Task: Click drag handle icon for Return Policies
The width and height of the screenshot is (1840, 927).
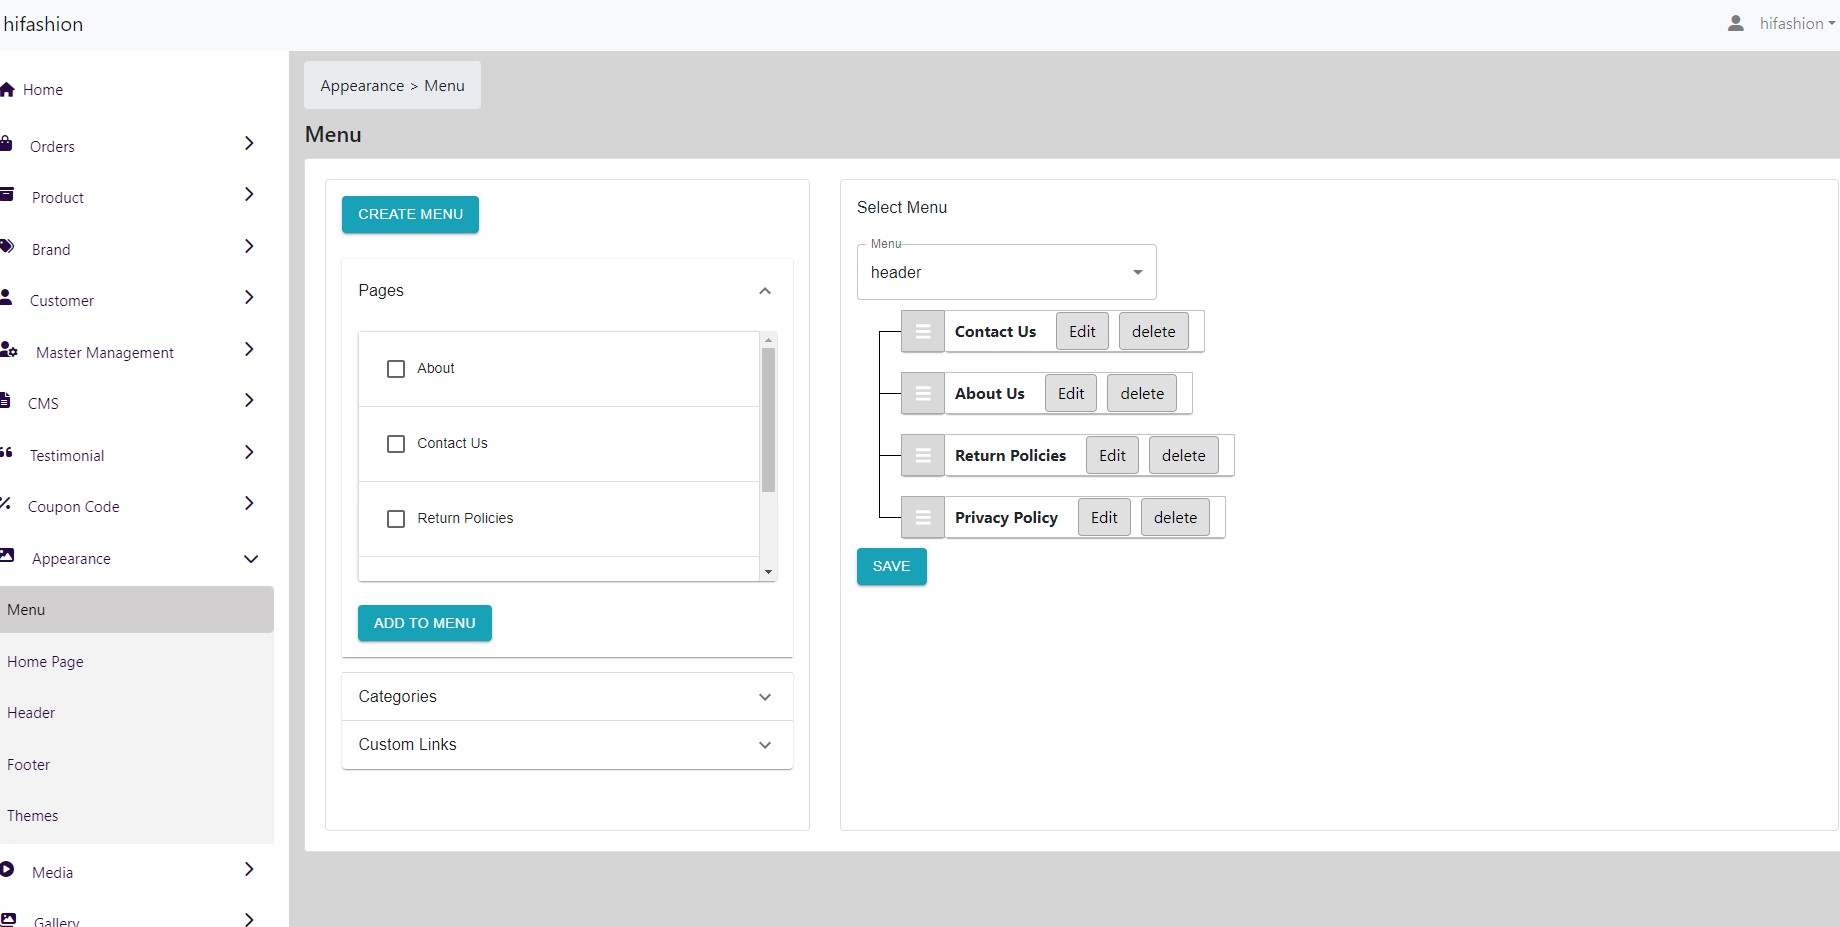Action: 923,456
